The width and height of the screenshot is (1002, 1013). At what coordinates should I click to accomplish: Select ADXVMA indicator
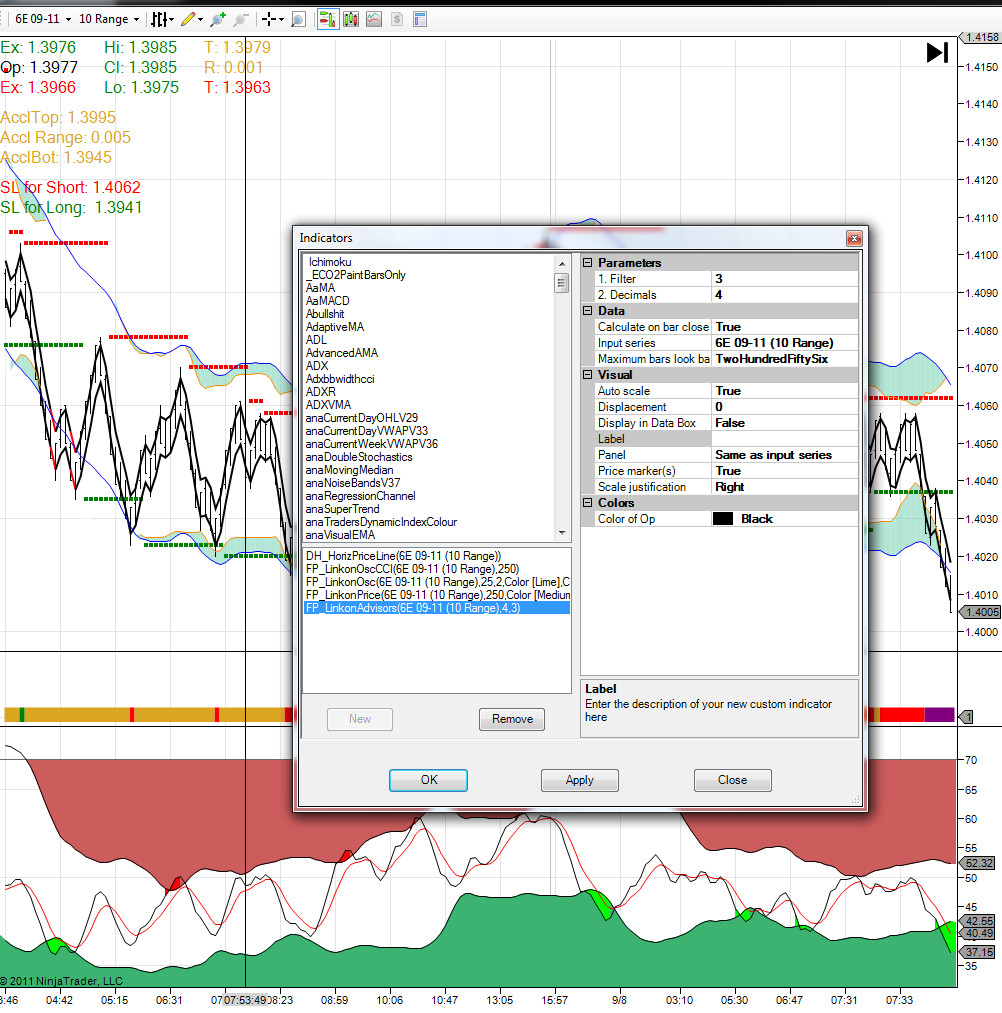click(x=328, y=404)
